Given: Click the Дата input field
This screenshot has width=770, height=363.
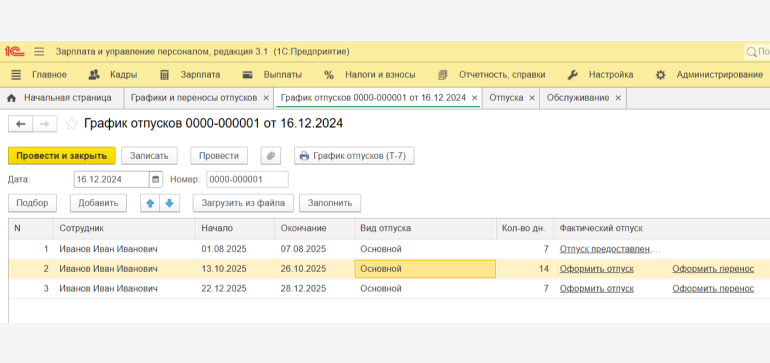Looking at the screenshot, I should point(111,179).
